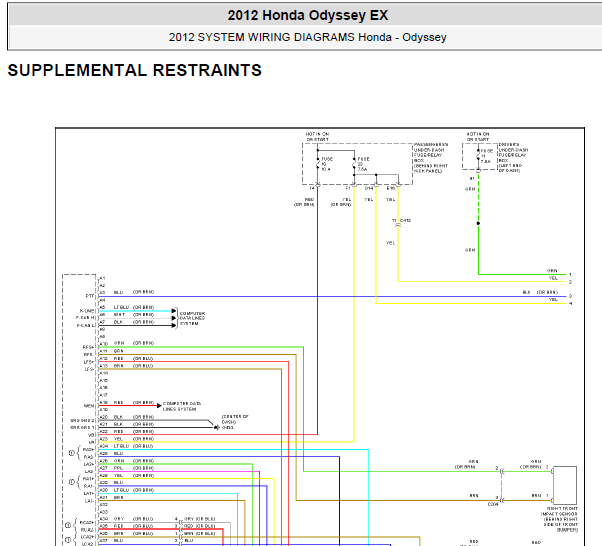Click the C412 connector label

pos(405,220)
